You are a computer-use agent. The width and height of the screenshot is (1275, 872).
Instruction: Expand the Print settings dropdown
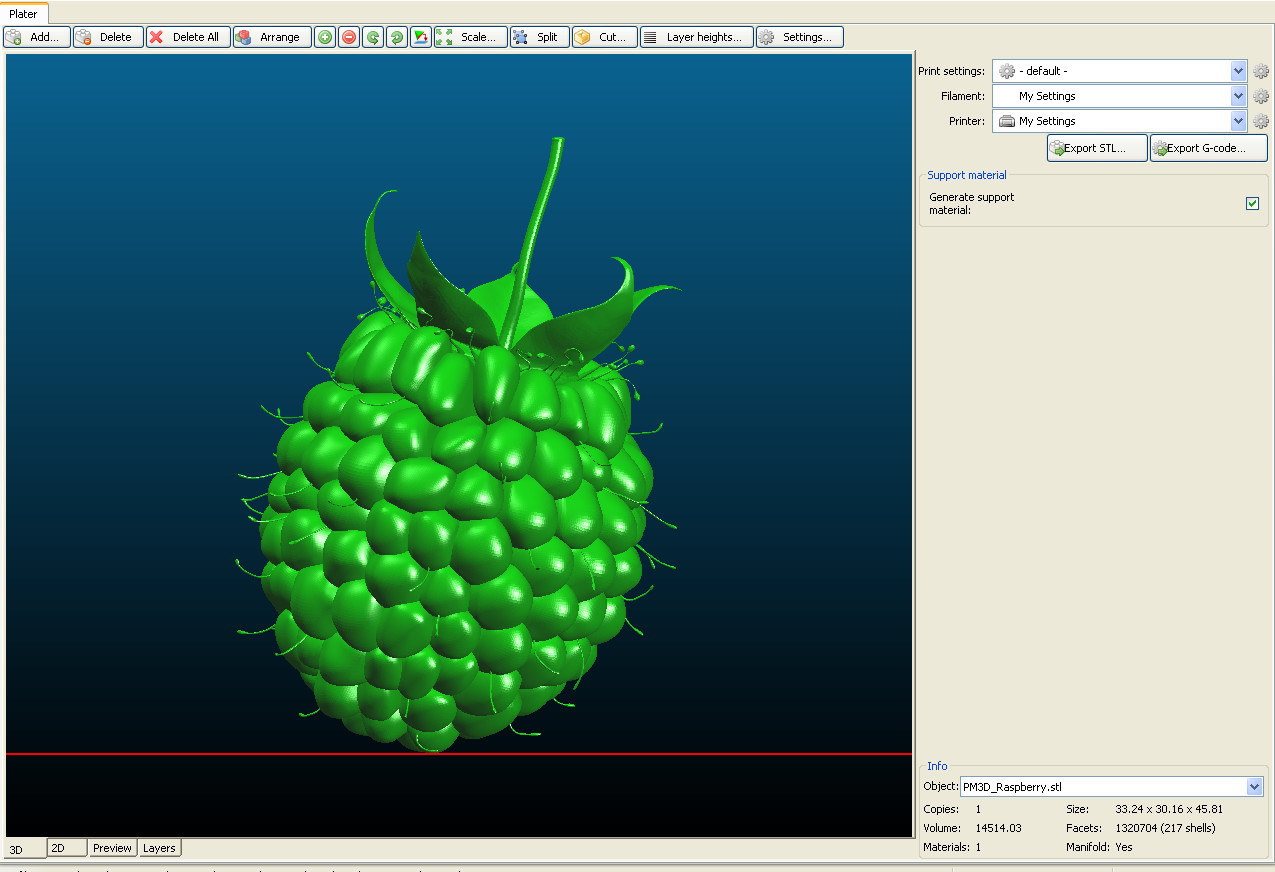1239,71
